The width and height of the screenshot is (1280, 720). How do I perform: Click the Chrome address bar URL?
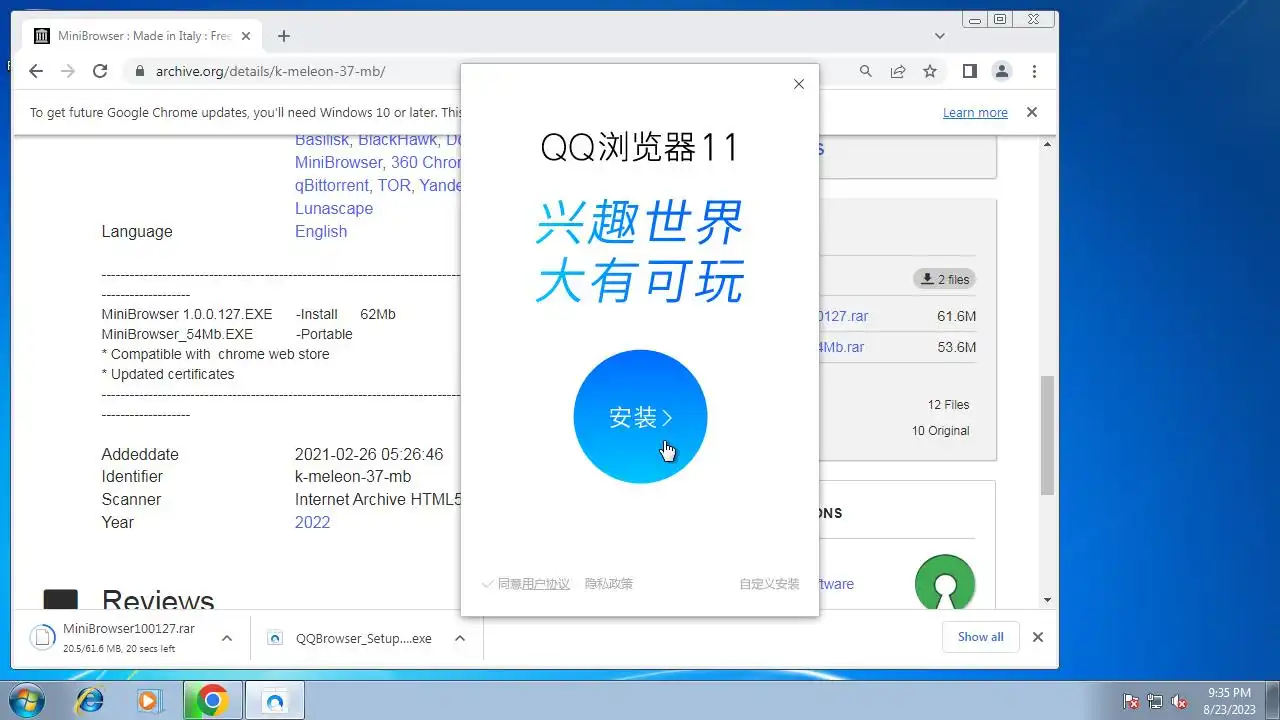270,71
